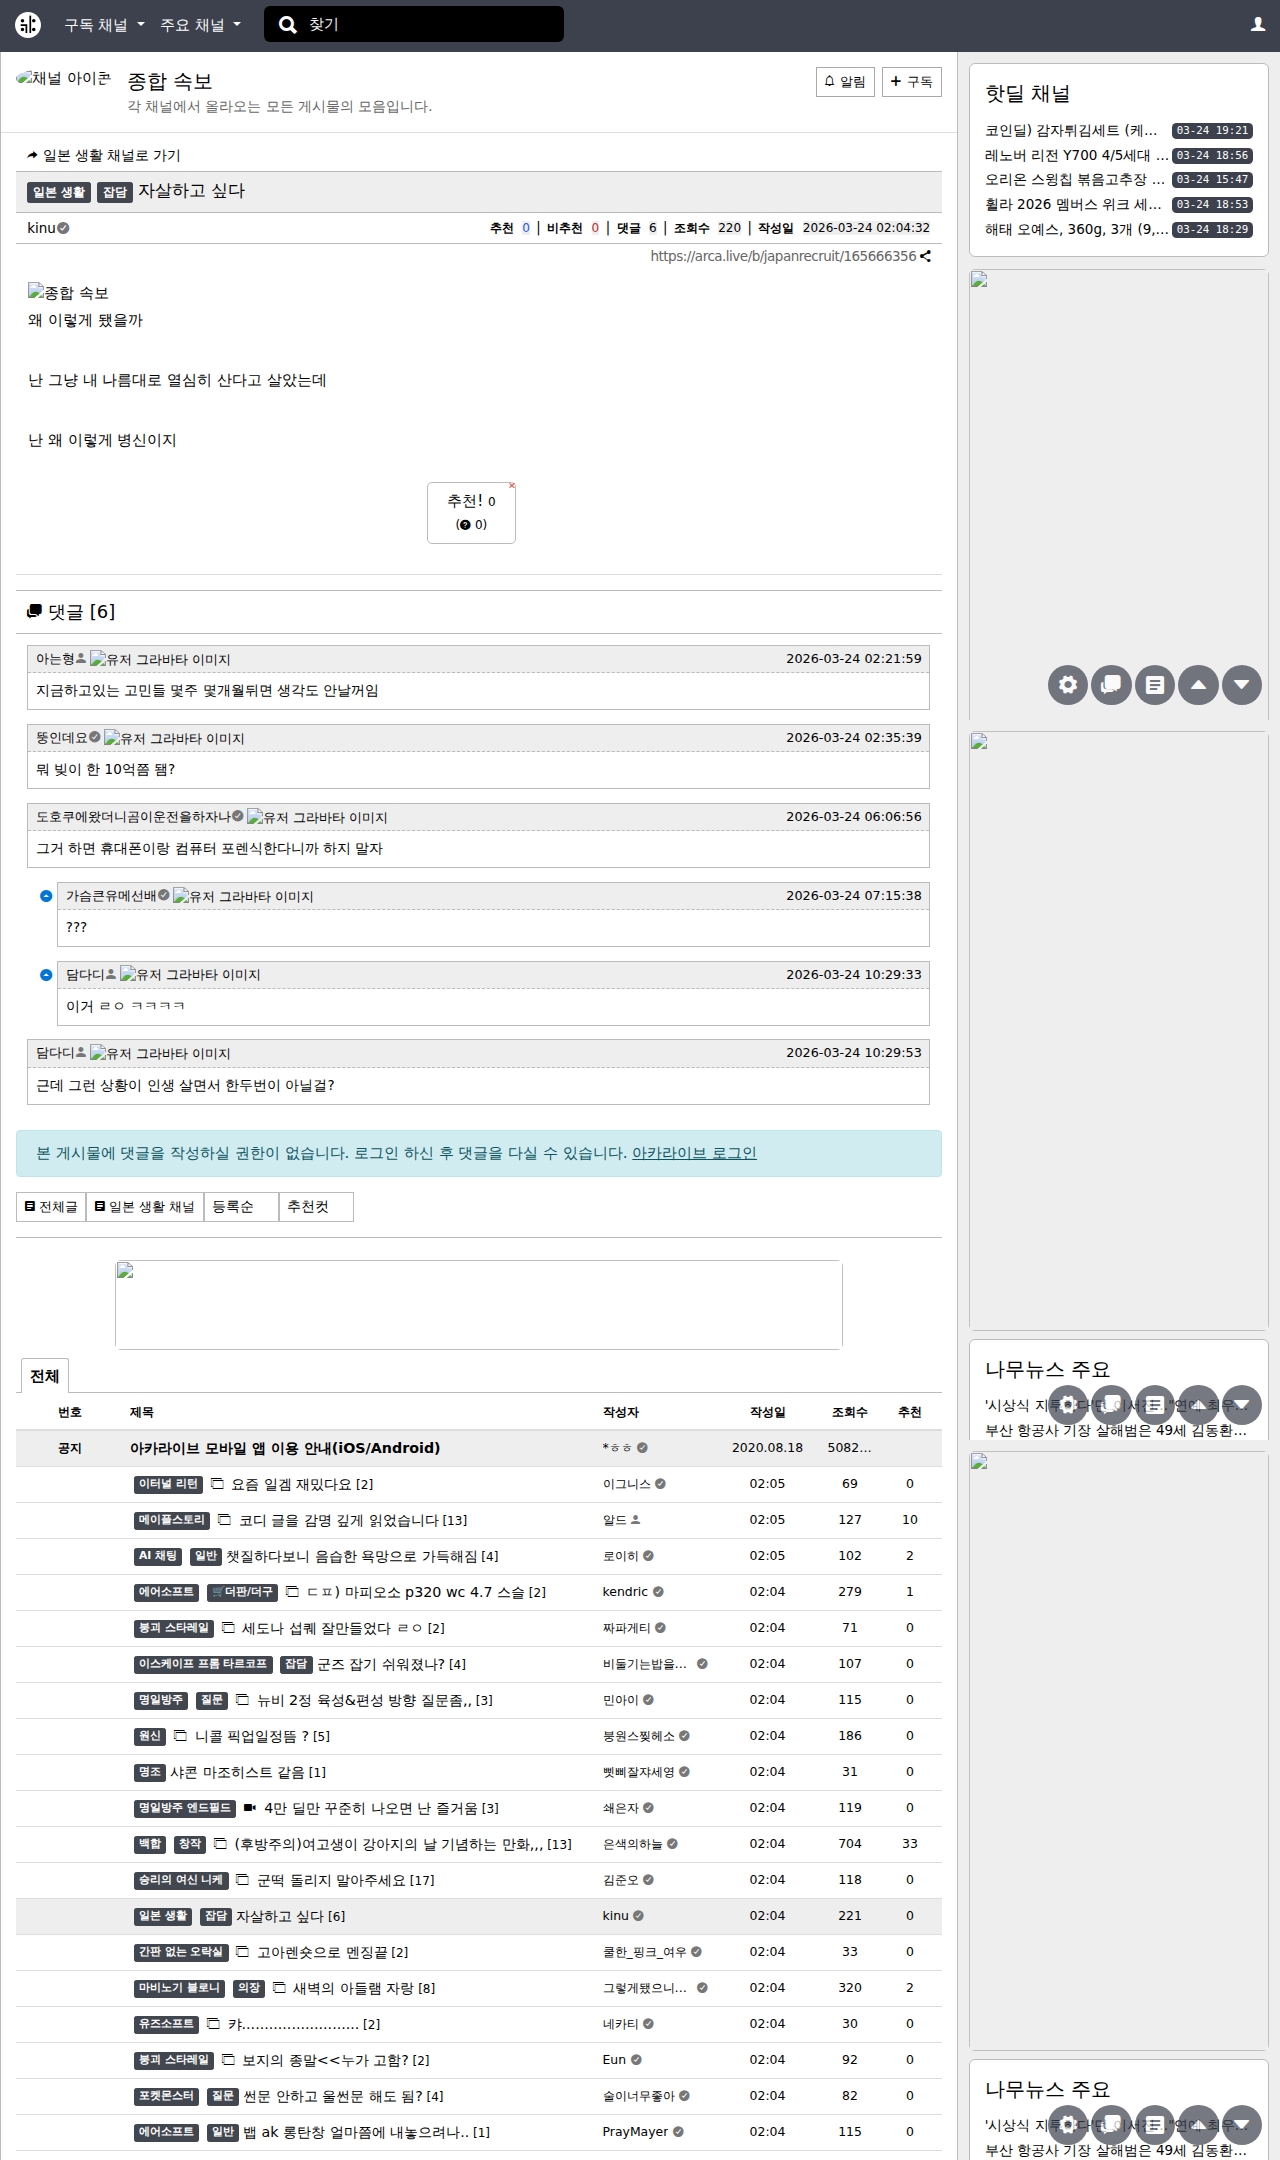Click the 일본 생활 category badge in title
1280x2160 pixels.
tap(59, 192)
